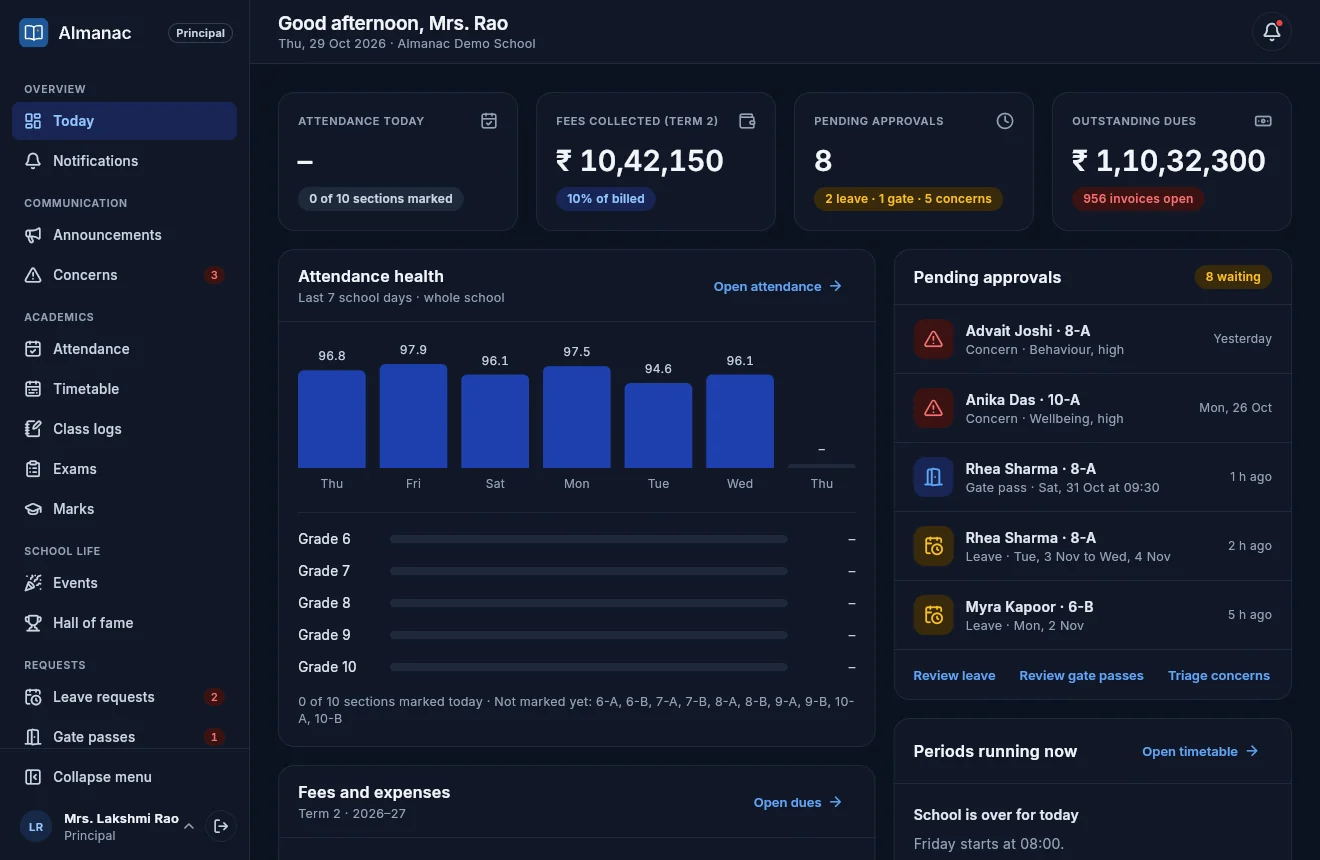Click the Grade 10 attendance progress bar
Viewport: 1320px width, 860px height.
tap(589, 667)
